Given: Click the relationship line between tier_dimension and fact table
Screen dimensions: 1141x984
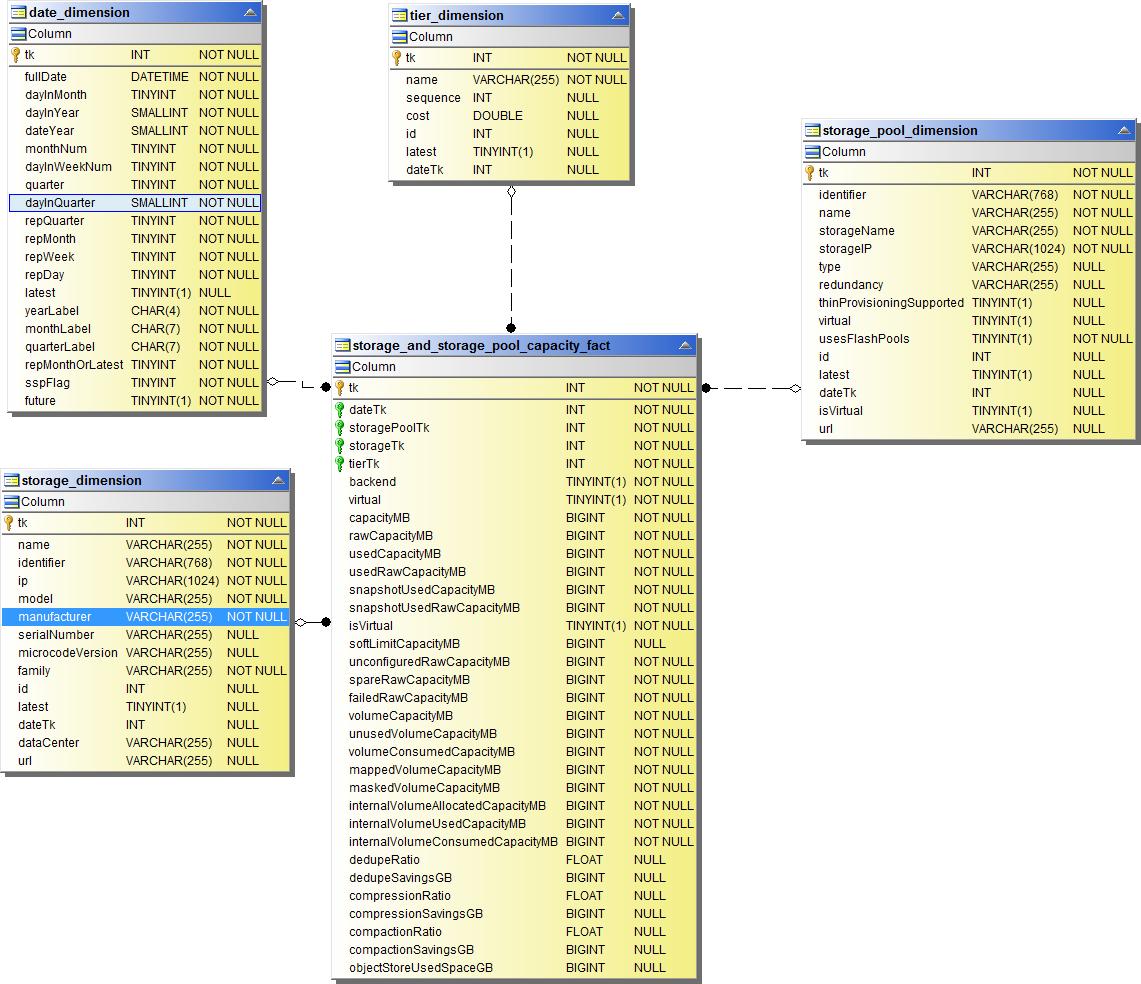Looking at the screenshot, I should pyautogui.click(x=510, y=260).
